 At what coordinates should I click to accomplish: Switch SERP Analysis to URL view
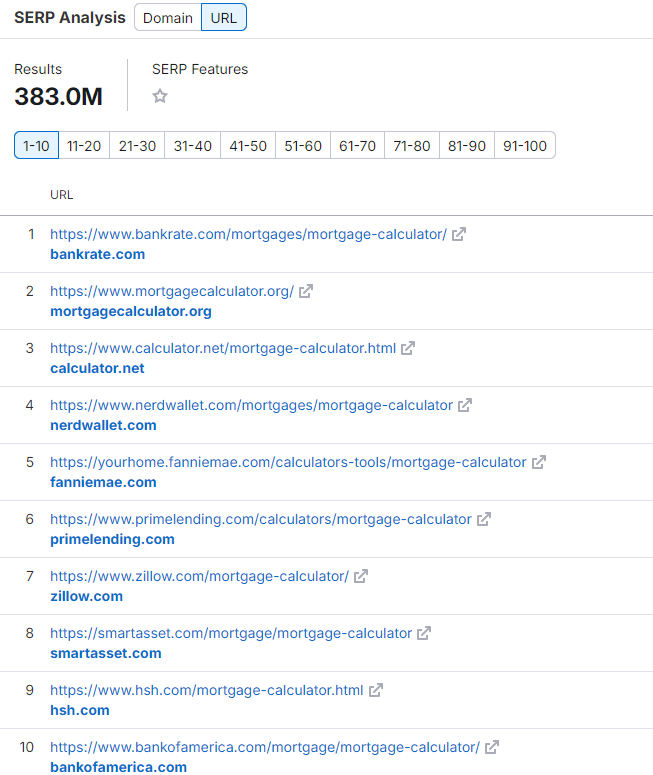(x=223, y=18)
